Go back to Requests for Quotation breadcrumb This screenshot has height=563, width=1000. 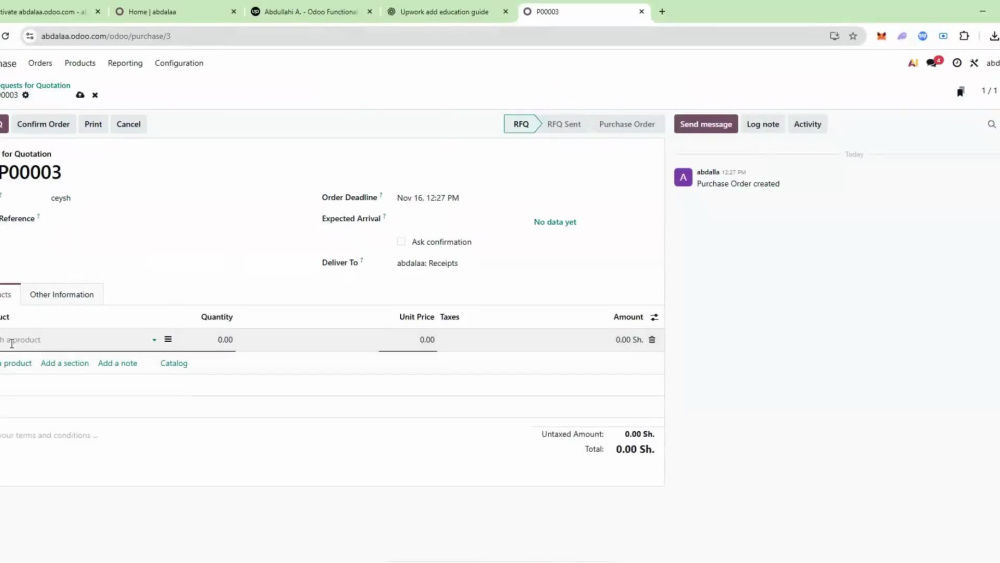pyautogui.click(x=35, y=85)
